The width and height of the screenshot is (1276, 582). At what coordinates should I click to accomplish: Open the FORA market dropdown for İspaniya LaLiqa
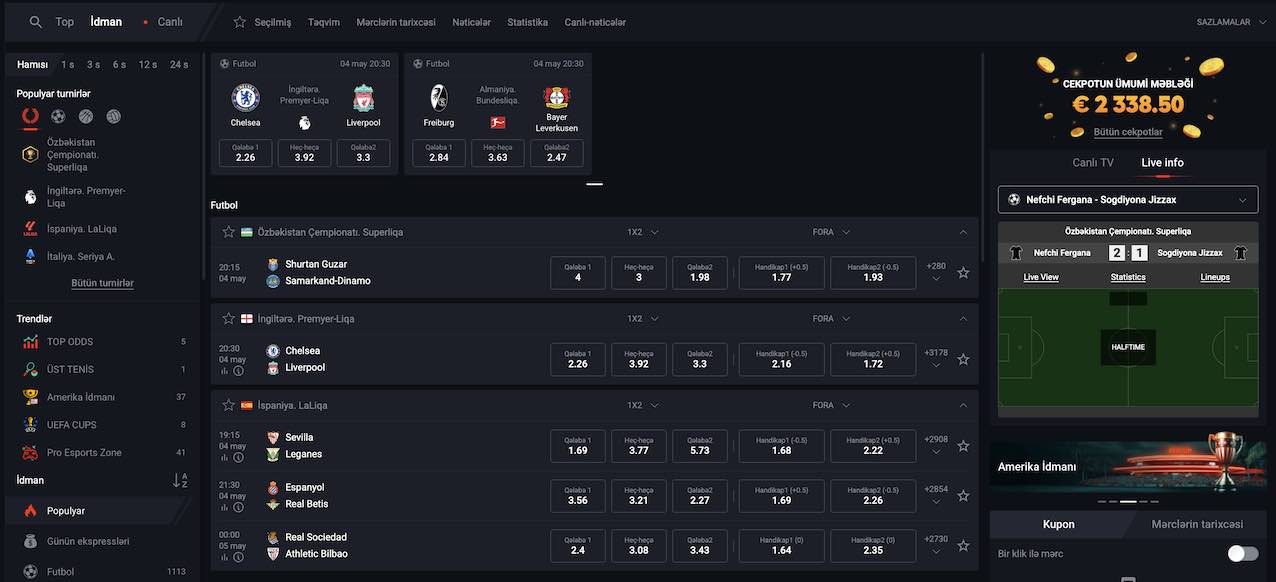coord(831,406)
